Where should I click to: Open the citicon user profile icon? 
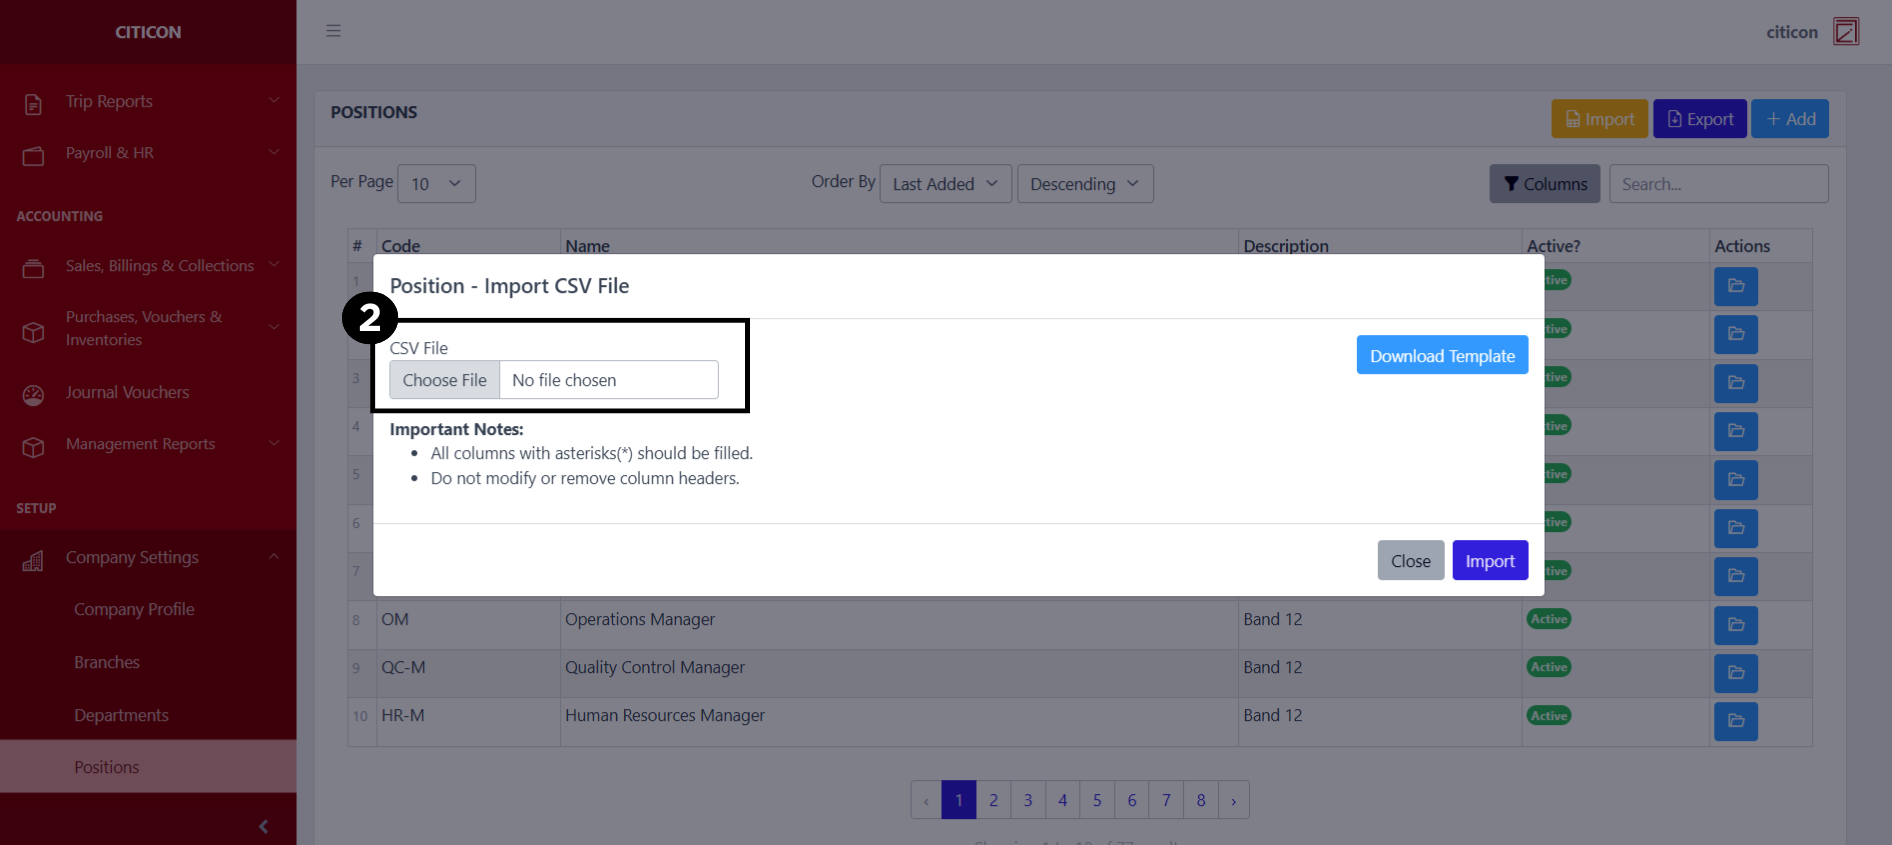click(1845, 32)
